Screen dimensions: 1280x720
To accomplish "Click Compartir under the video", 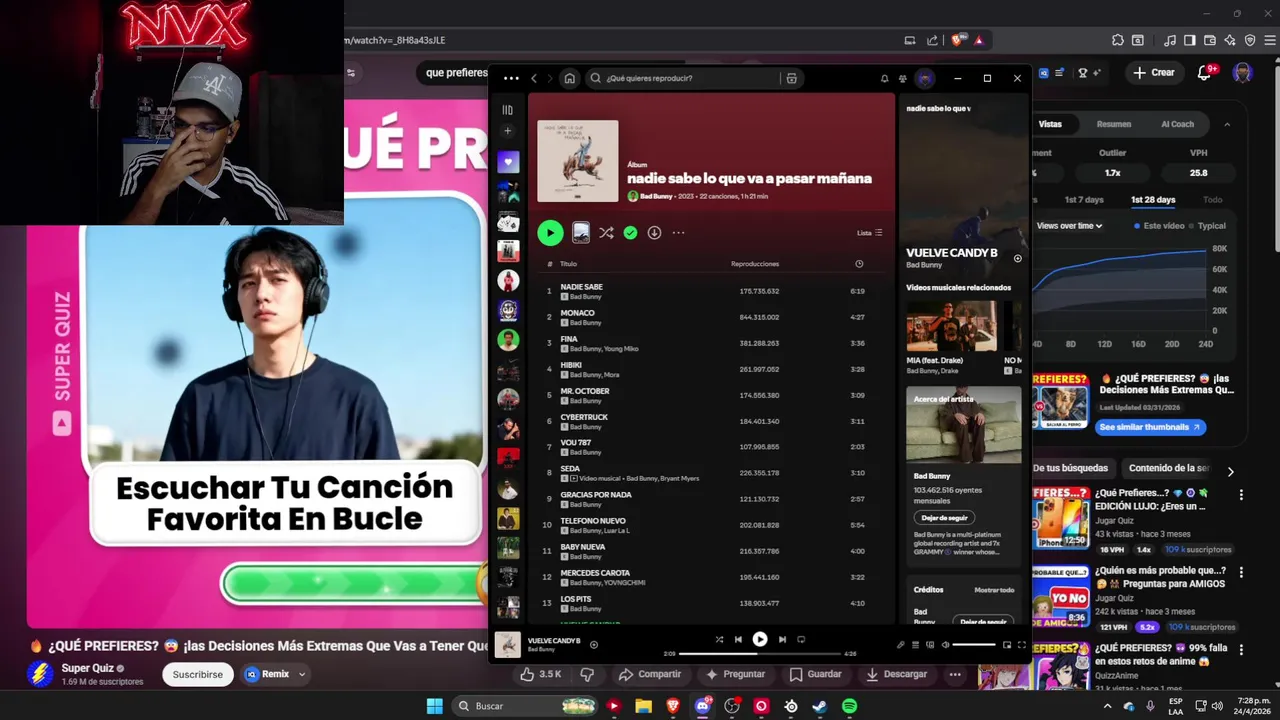I will tap(650, 674).
